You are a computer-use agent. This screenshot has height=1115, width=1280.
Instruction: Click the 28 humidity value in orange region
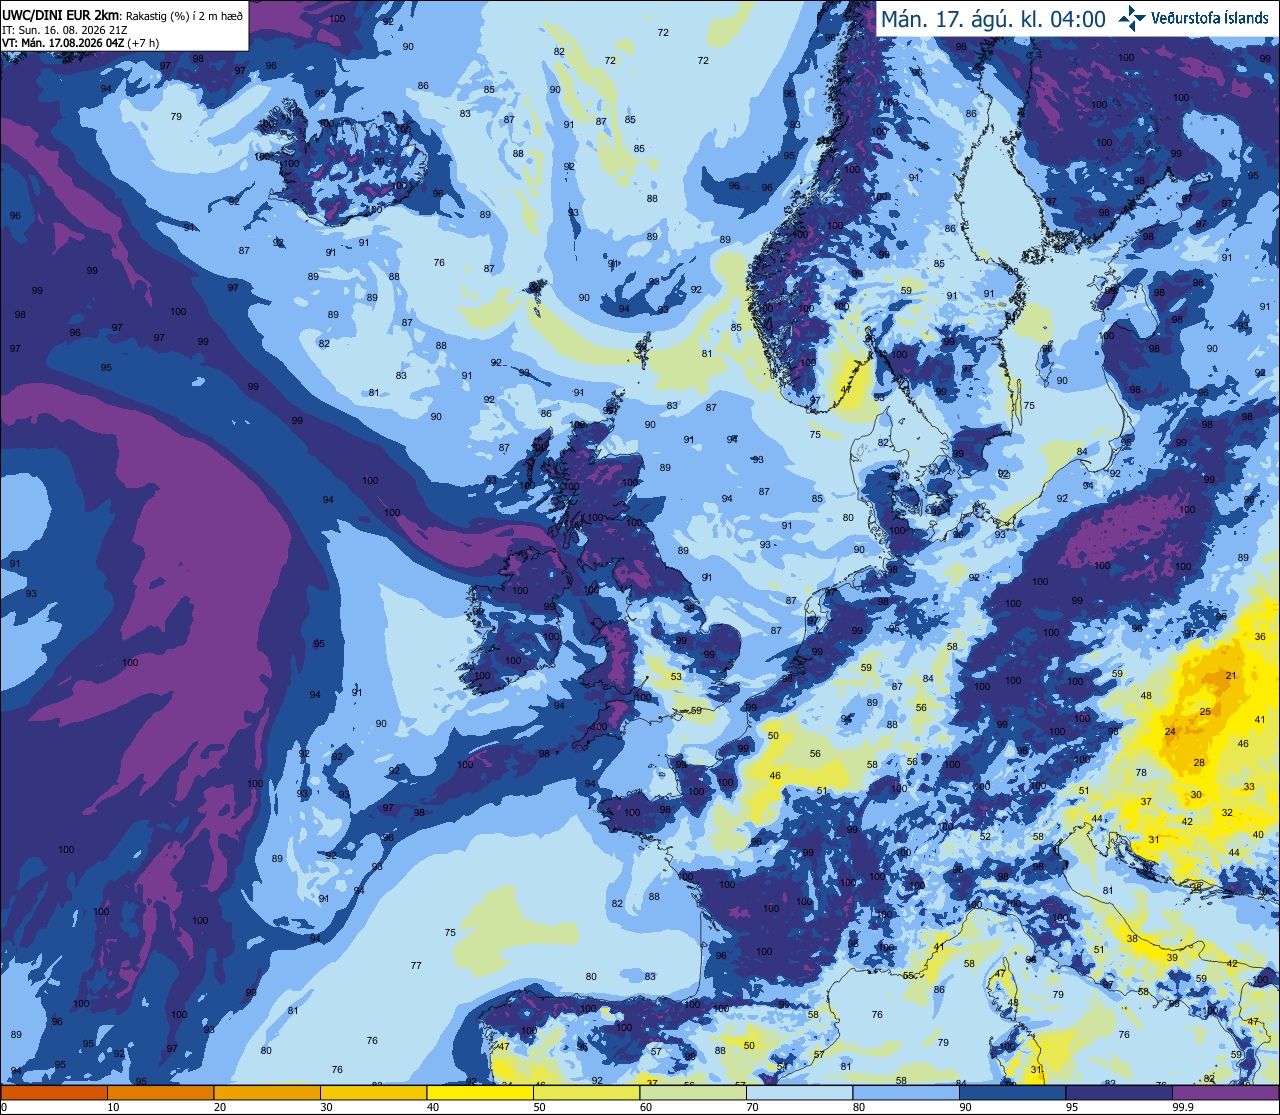pyautogui.click(x=1199, y=763)
